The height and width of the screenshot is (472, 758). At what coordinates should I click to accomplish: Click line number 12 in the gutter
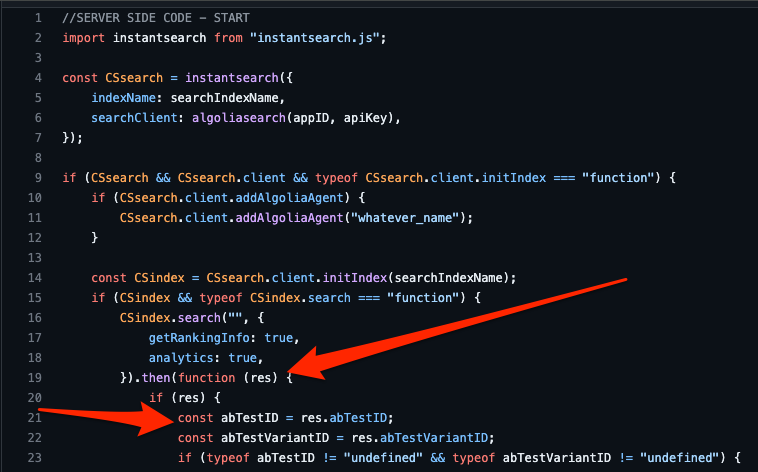(35, 238)
